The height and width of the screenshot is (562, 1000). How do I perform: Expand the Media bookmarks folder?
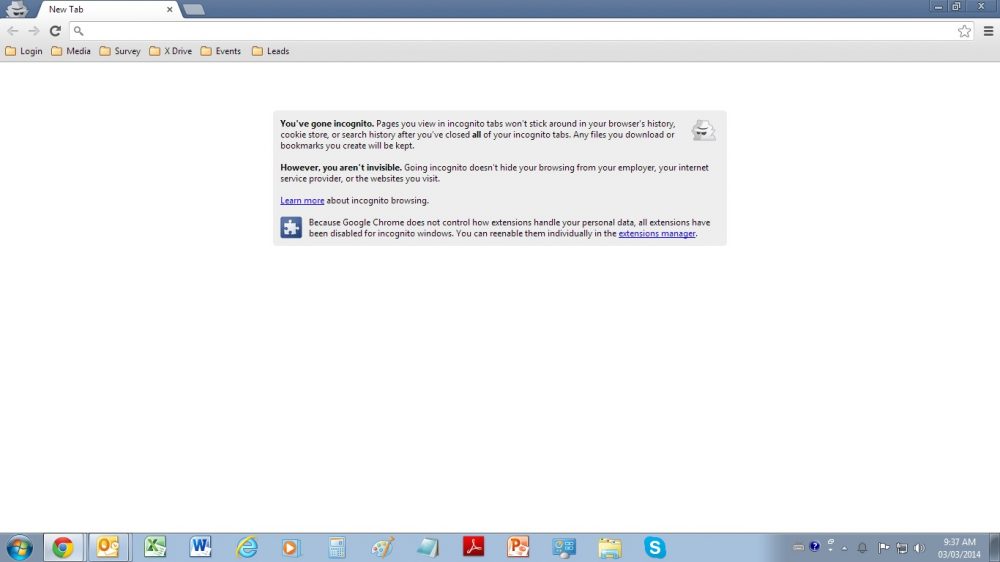point(71,51)
